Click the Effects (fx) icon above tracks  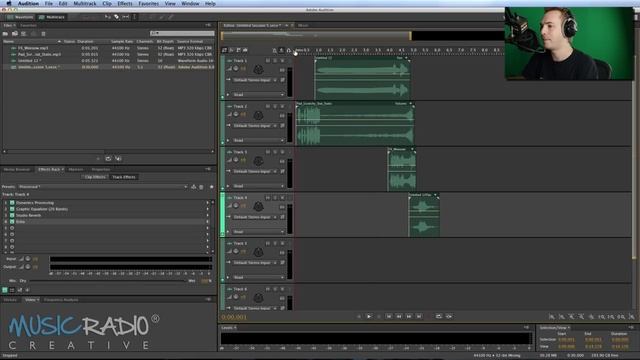pos(231,50)
